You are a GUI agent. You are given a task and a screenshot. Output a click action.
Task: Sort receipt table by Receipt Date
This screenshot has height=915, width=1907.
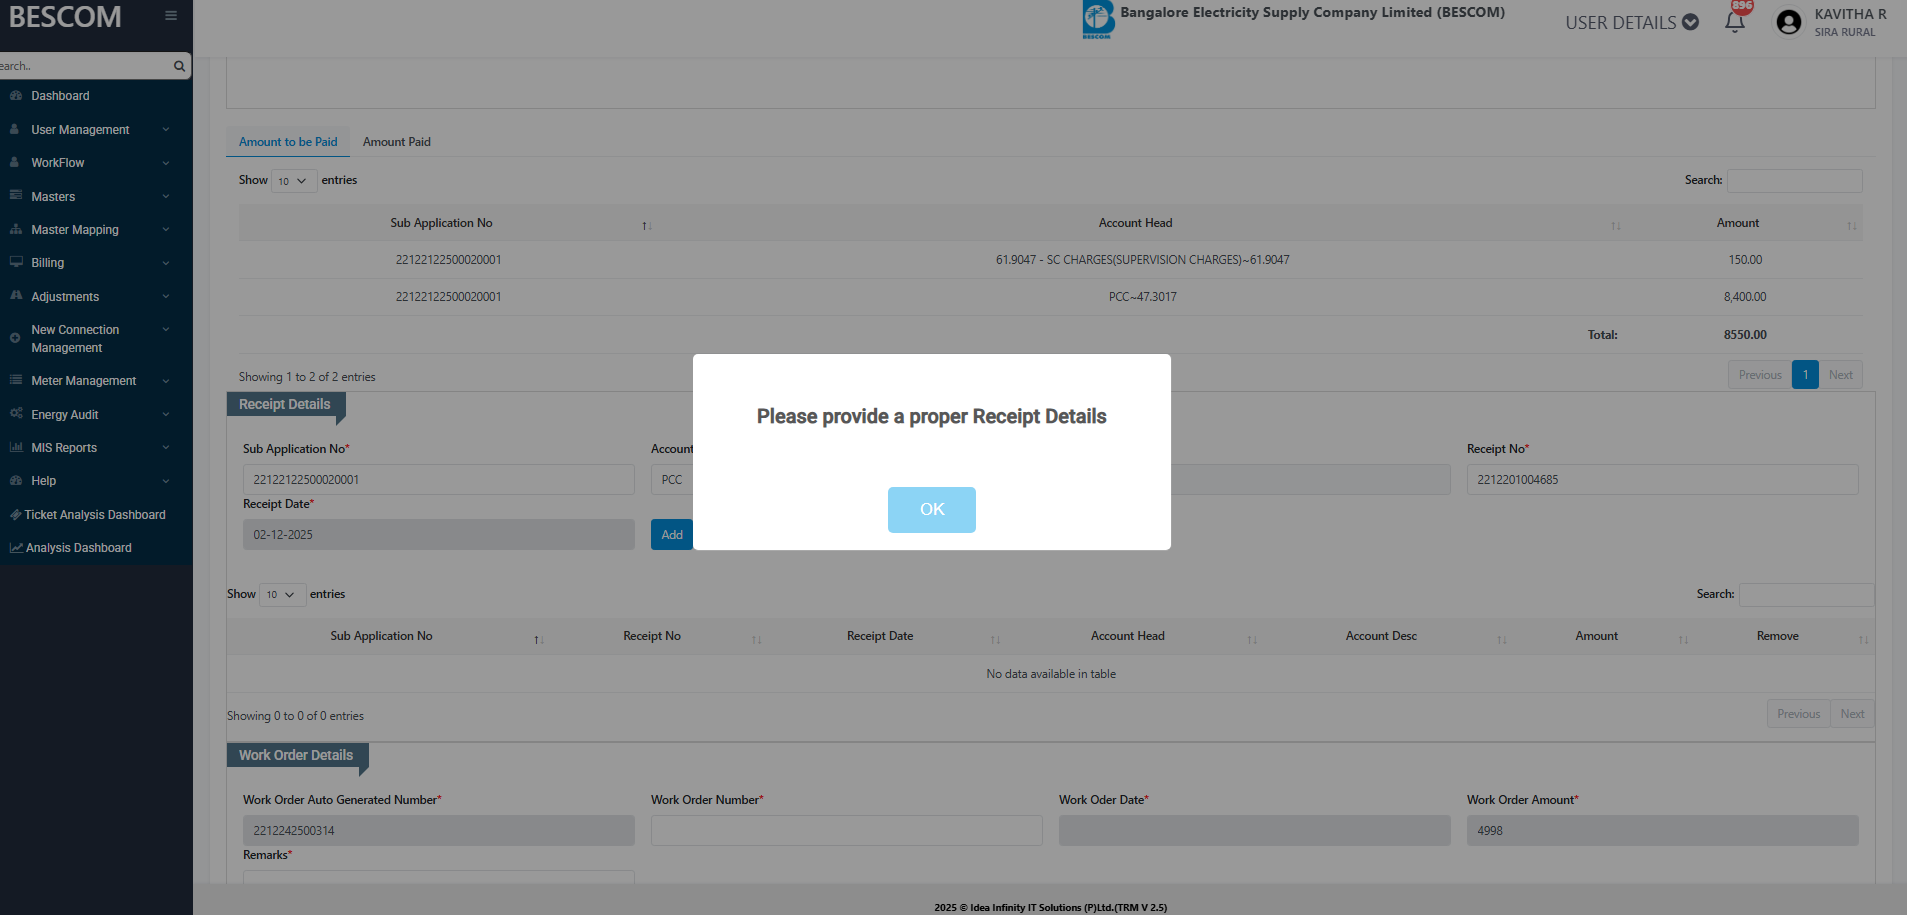pos(995,639)
